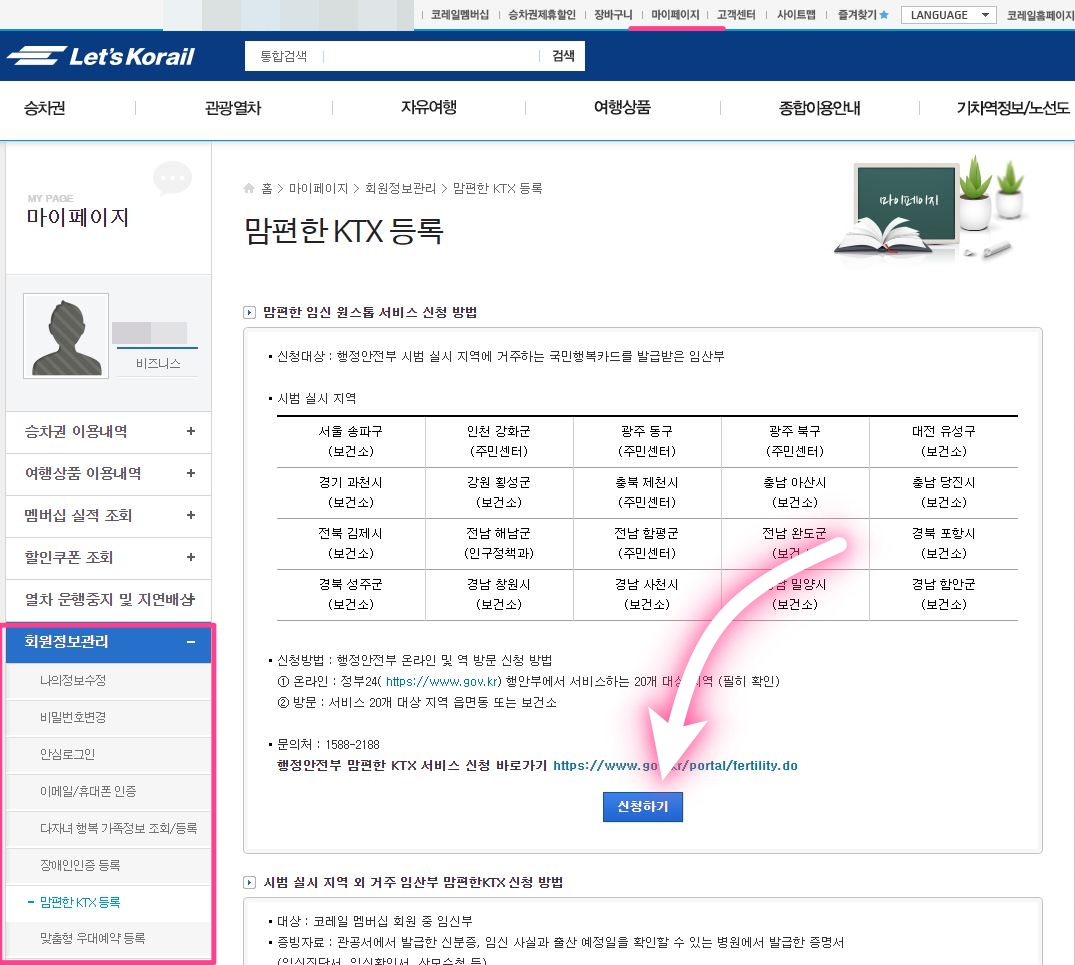
Task: Open the 코레일홈페이지 top link
Action: coord(1040,14)
